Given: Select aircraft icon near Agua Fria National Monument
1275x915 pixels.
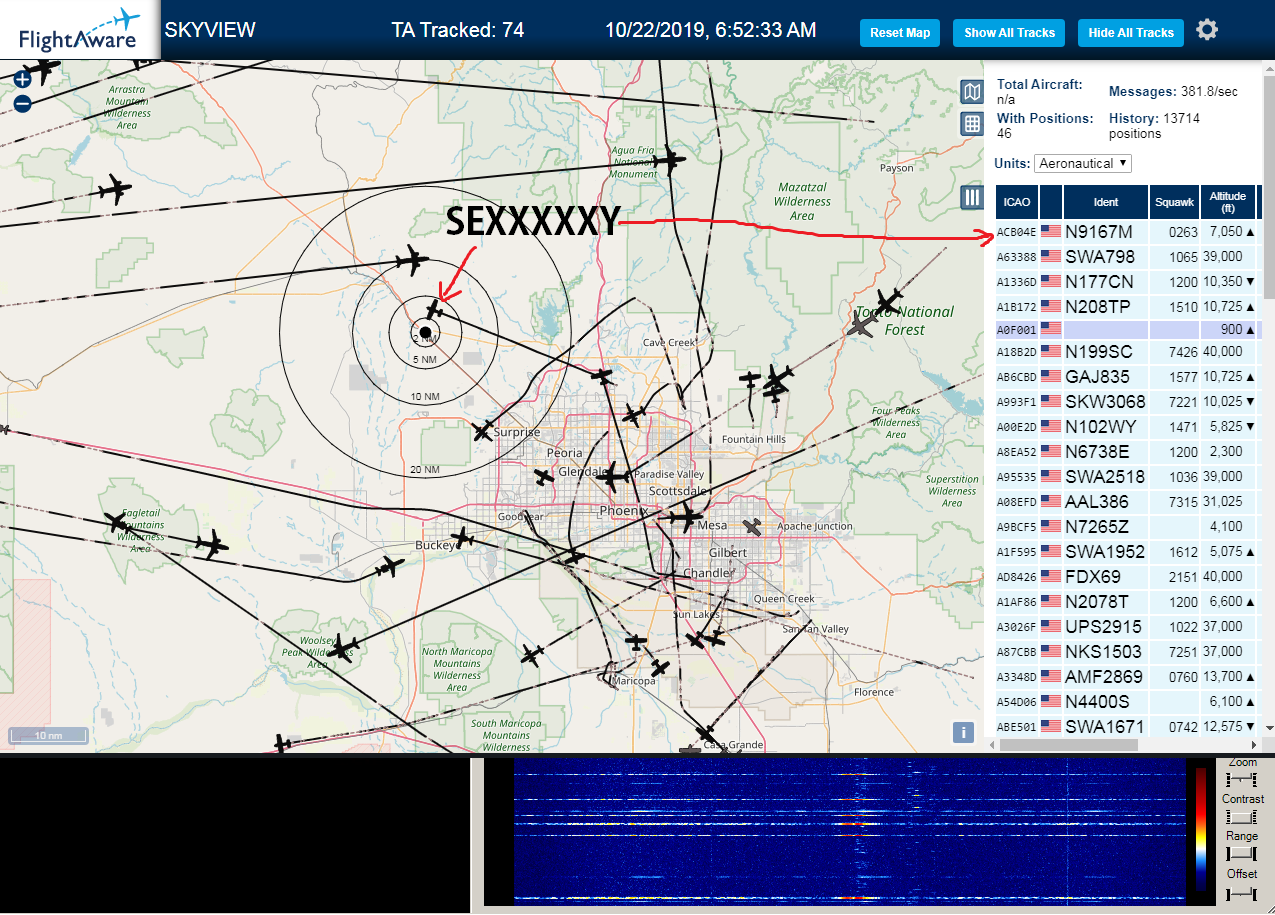Looking at the screenshot, I should coord(670,159).
